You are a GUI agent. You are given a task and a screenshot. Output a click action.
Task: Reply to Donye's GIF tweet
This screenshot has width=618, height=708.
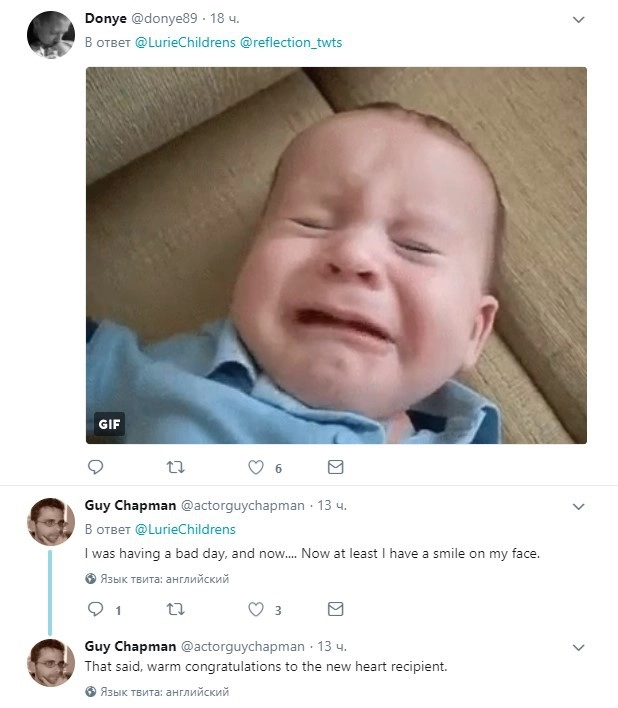click(x=96, y=467)
